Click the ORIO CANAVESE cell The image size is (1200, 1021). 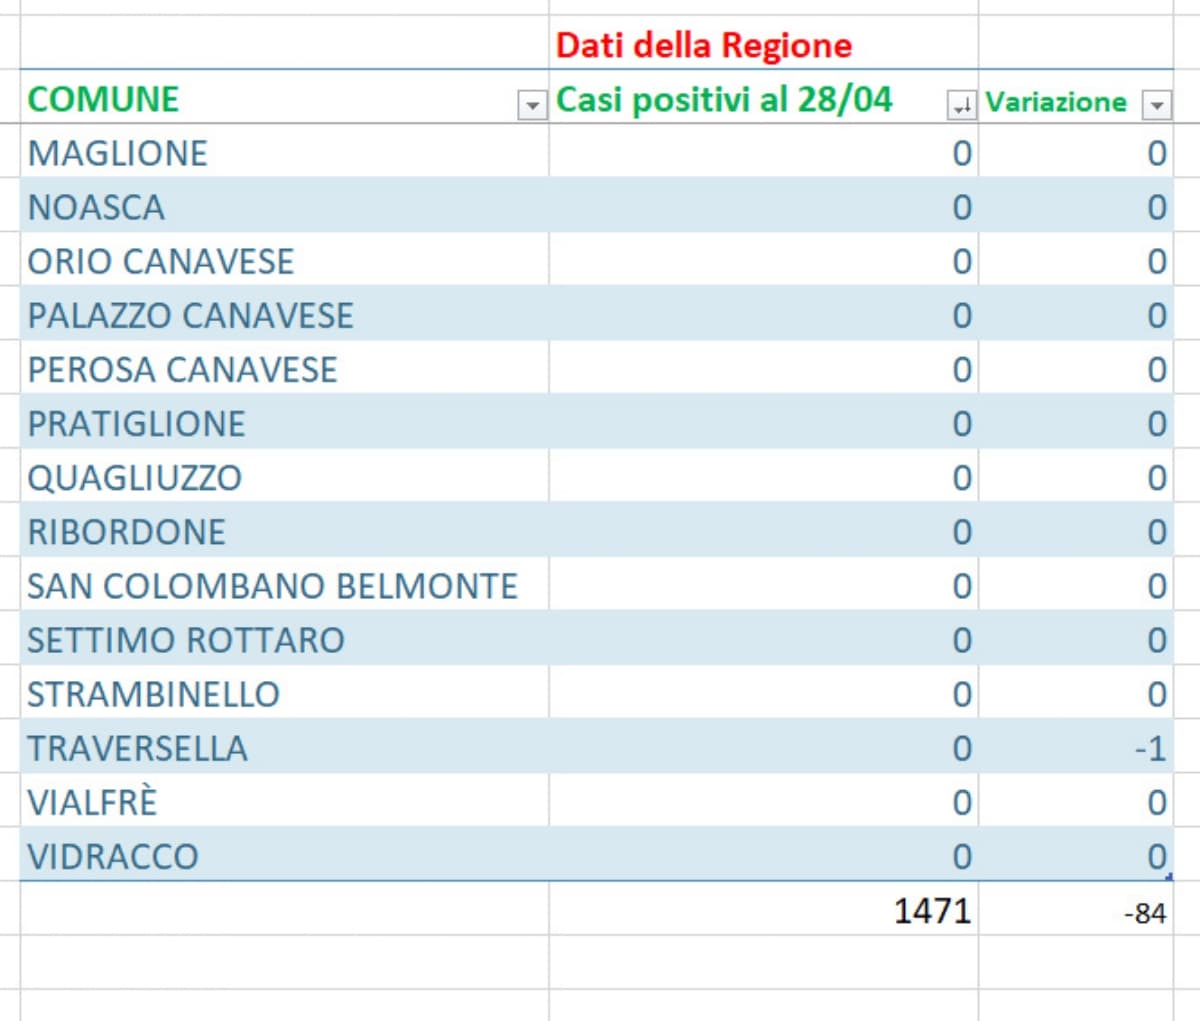(161, 261)
